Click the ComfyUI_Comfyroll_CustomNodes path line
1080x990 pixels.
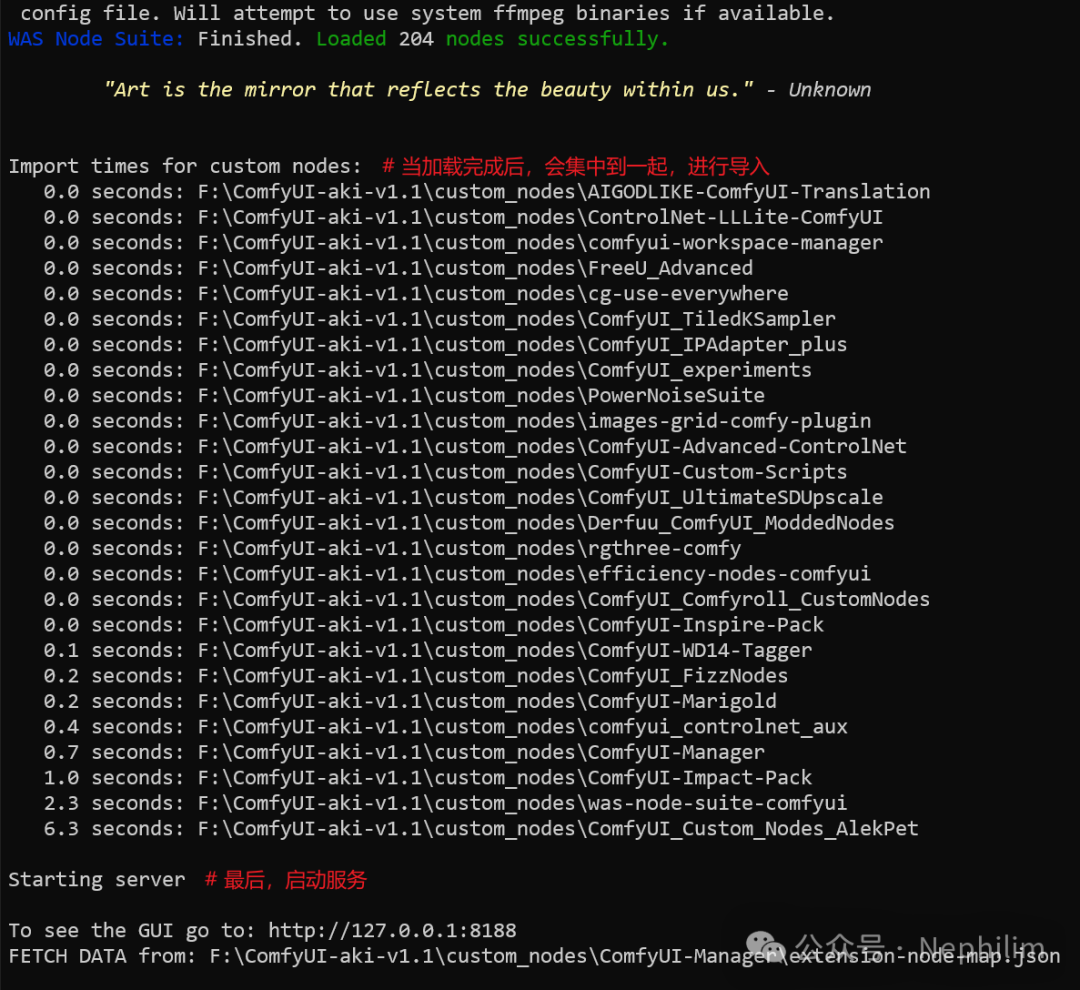pos(487,599)
